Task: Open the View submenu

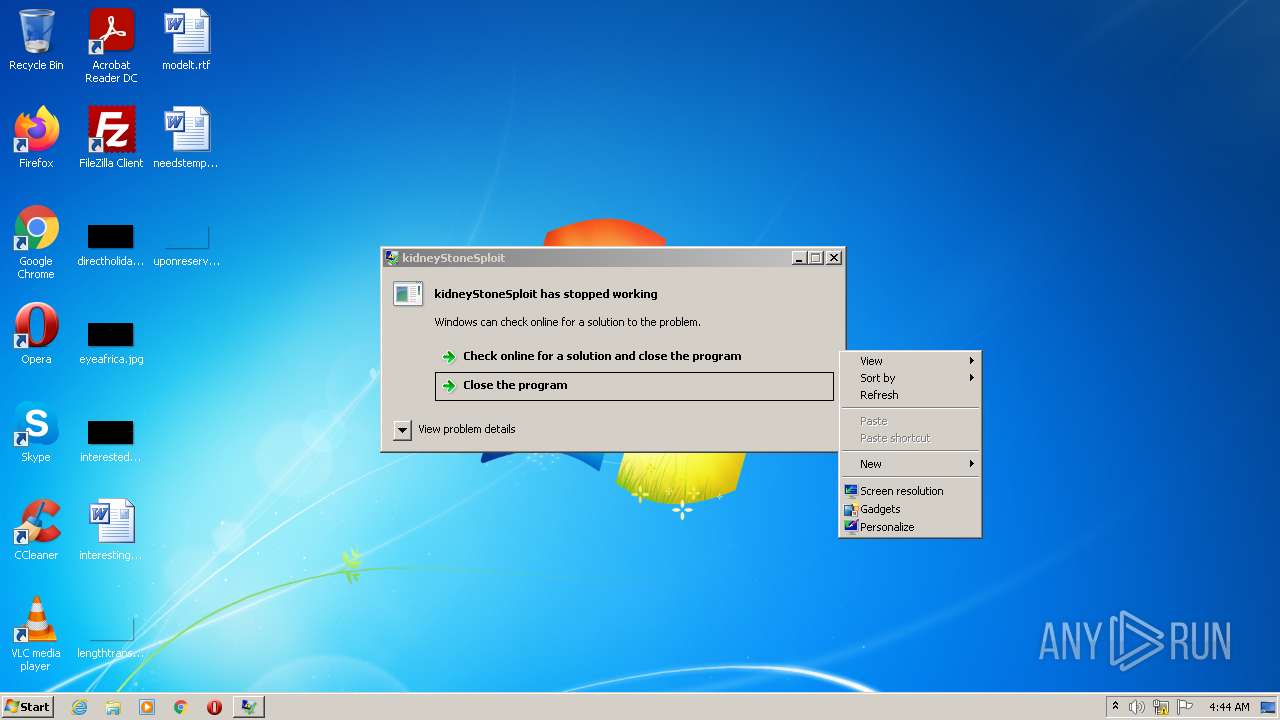Action: 909,361
